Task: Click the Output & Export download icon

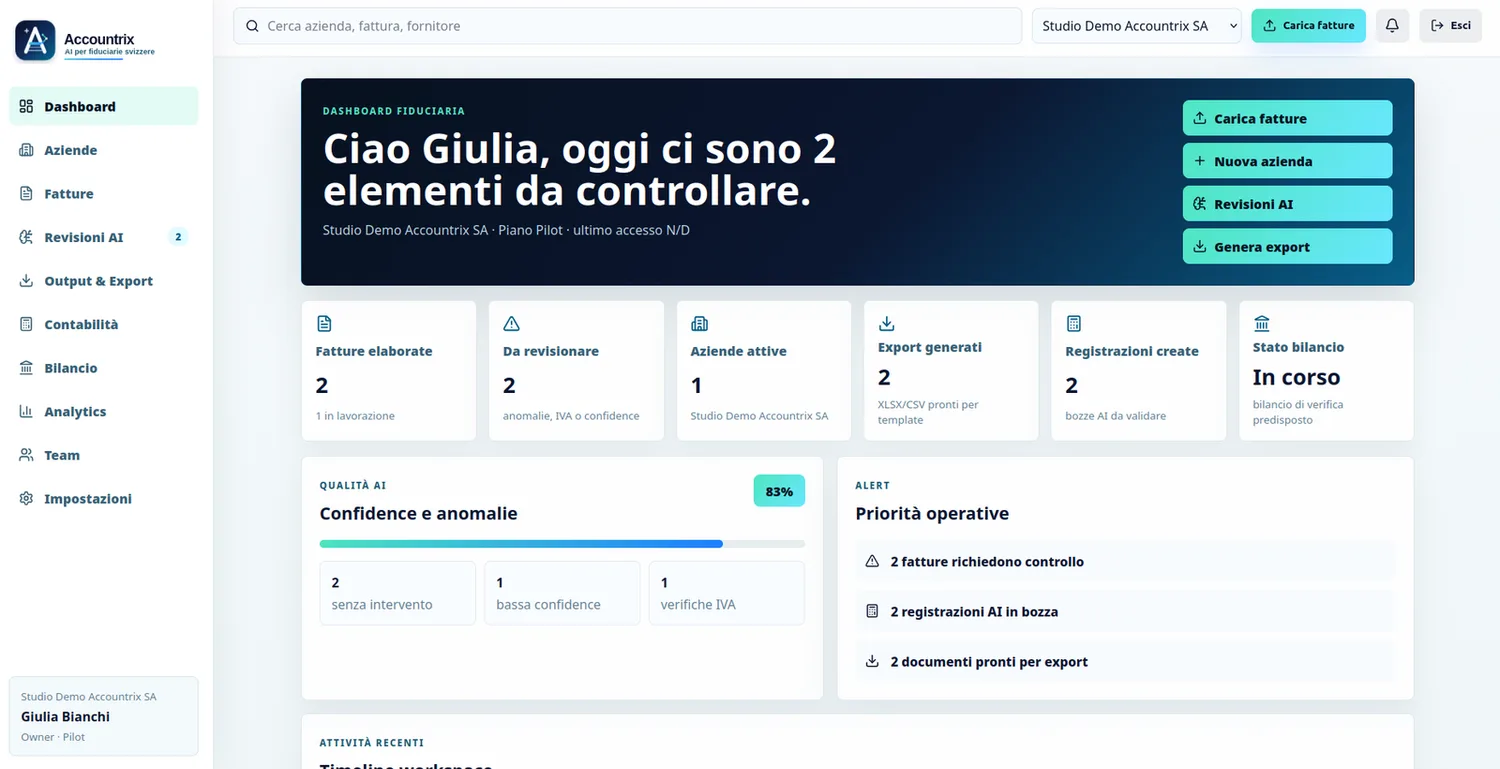Action: (27, 281)
